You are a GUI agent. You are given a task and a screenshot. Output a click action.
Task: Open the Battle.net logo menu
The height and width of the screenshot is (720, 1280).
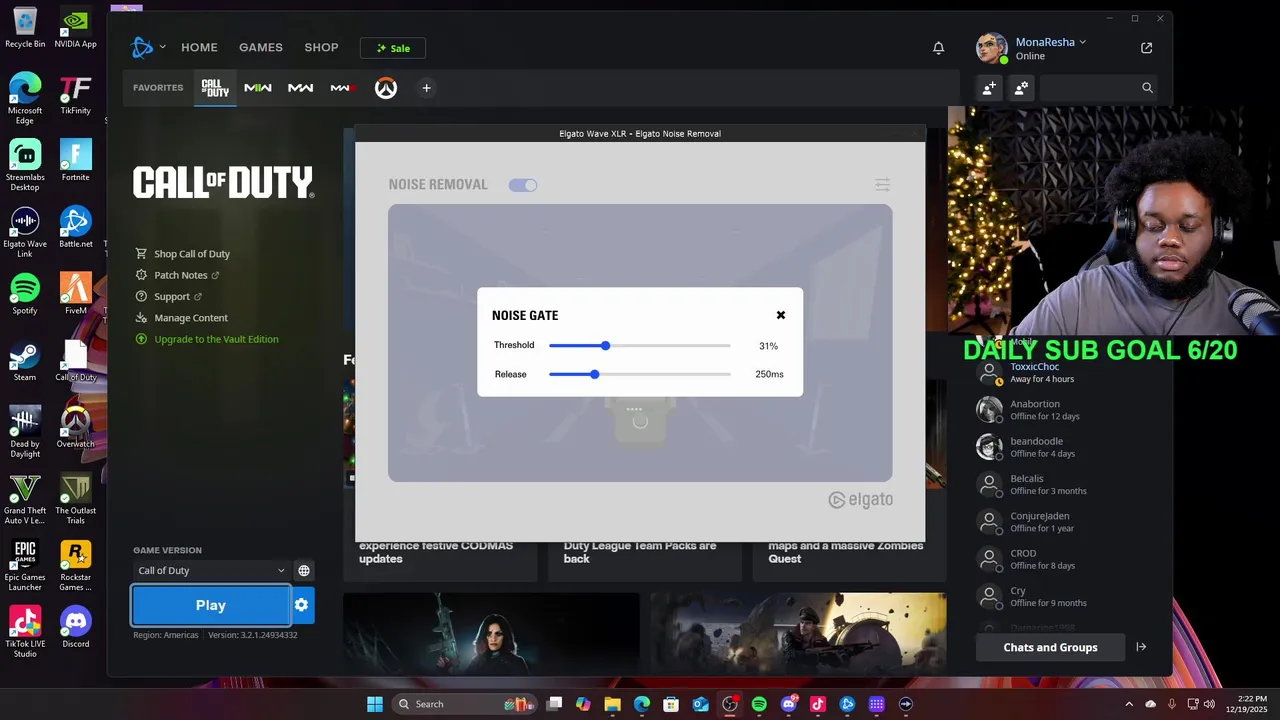coord(148,47)
